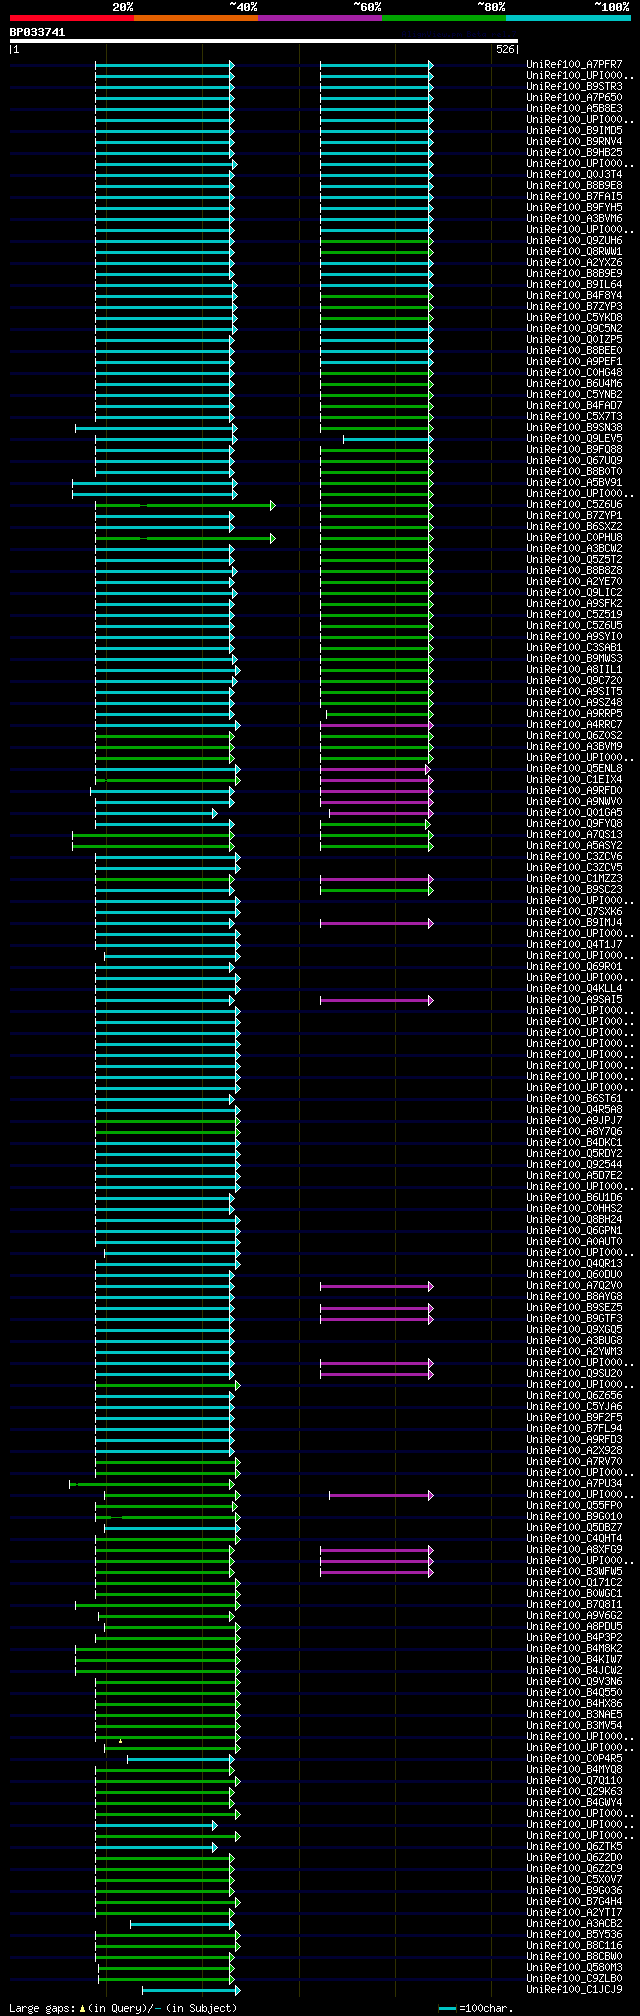Image resolution: width=640 pixels, height=2016 pixels.
Task: Select hit label UniRef100_A7QS13
Action: [574, 835]
